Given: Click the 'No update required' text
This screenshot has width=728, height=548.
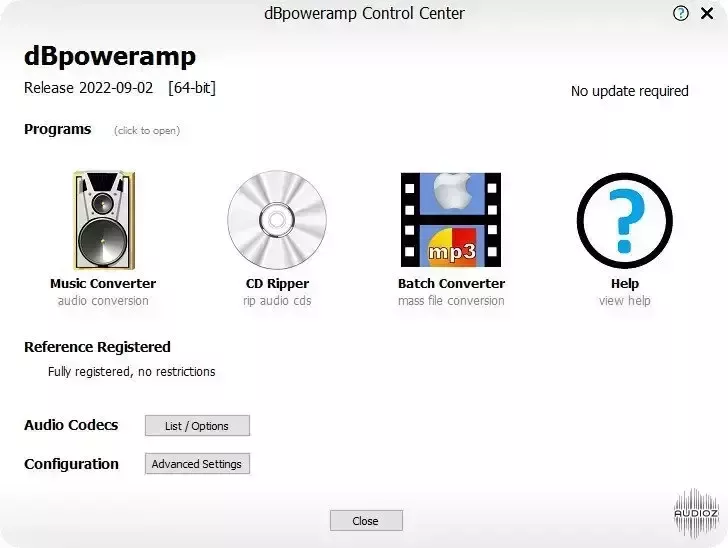Looking at the screenshot, I should pos(630,91).
